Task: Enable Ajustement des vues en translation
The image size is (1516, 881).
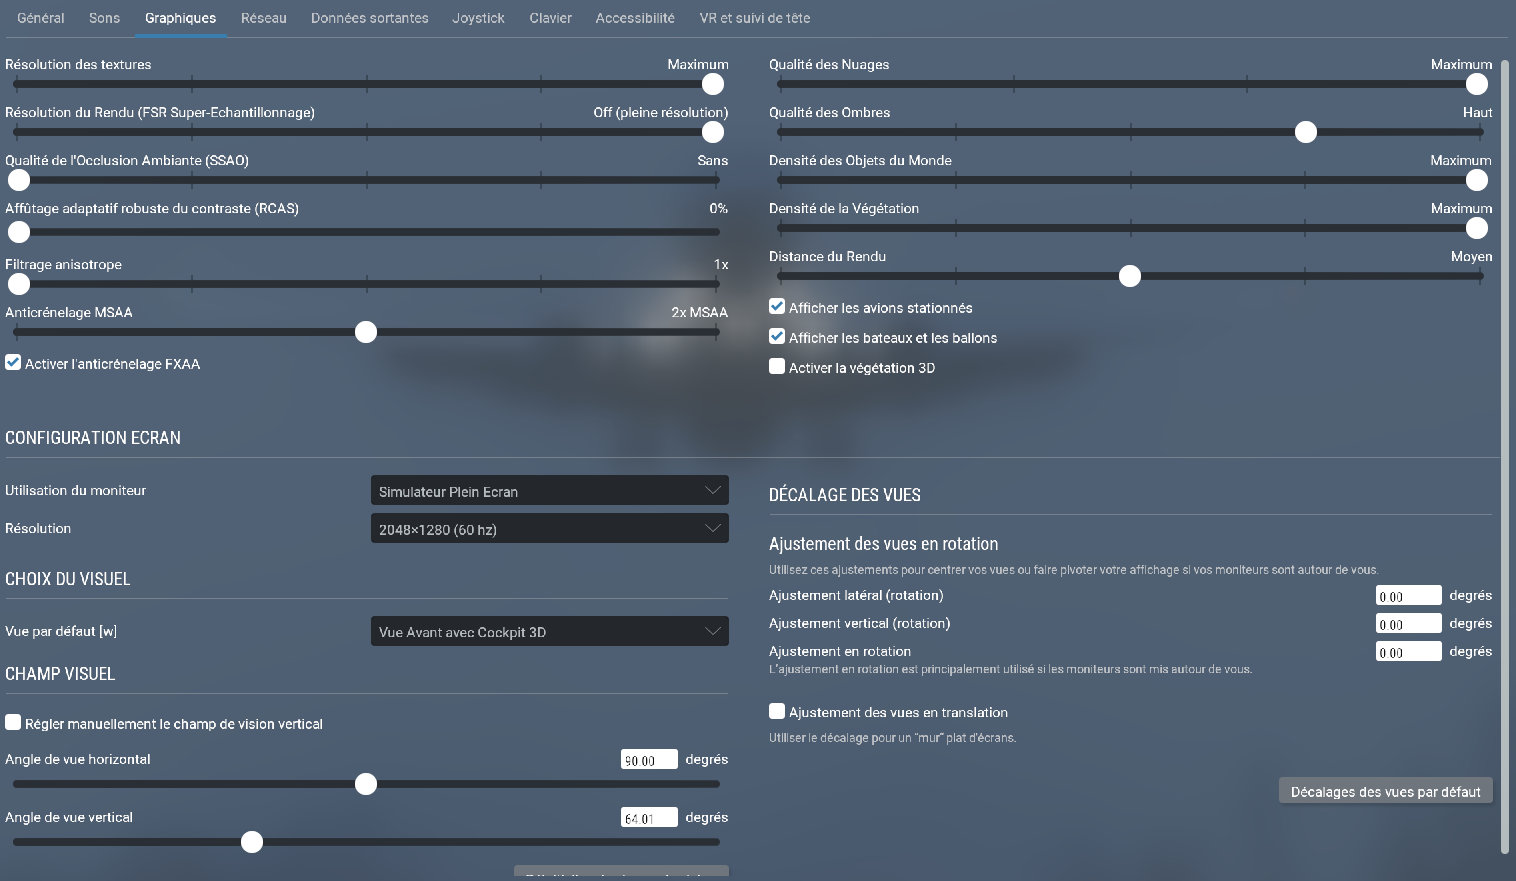Action: tap(777, 711)
